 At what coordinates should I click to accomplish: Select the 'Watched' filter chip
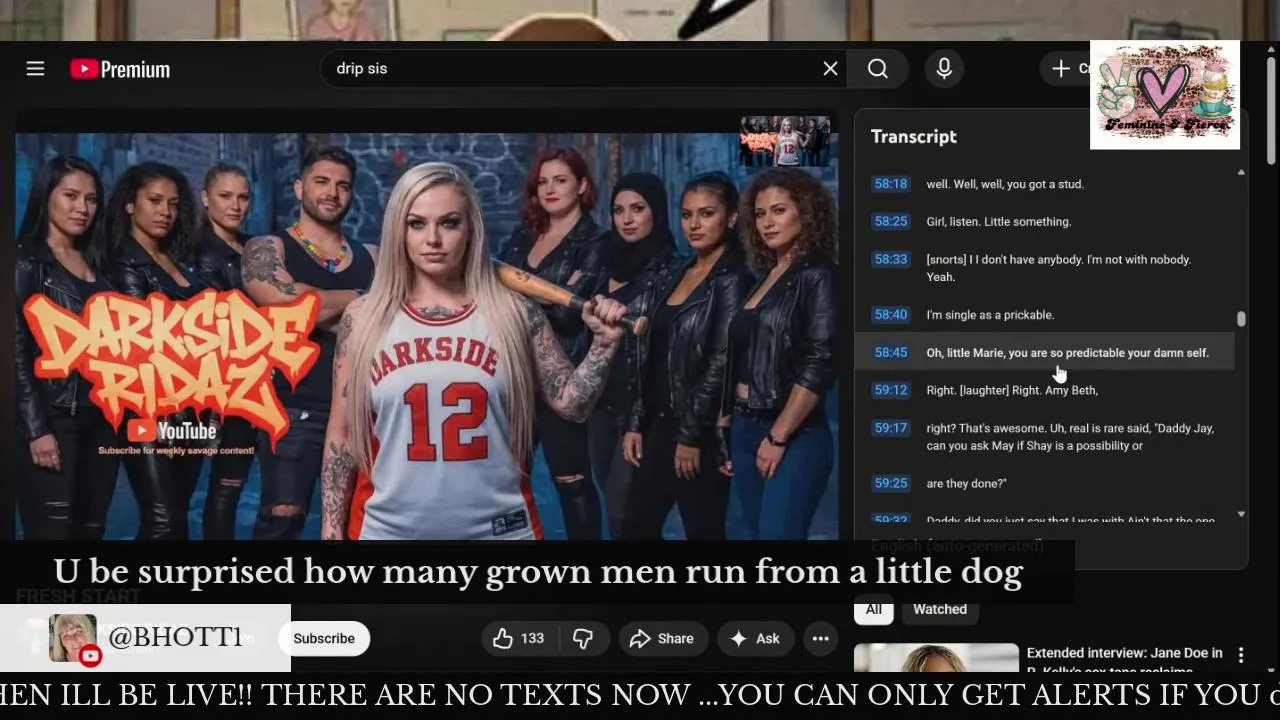[x=940, y=609]
